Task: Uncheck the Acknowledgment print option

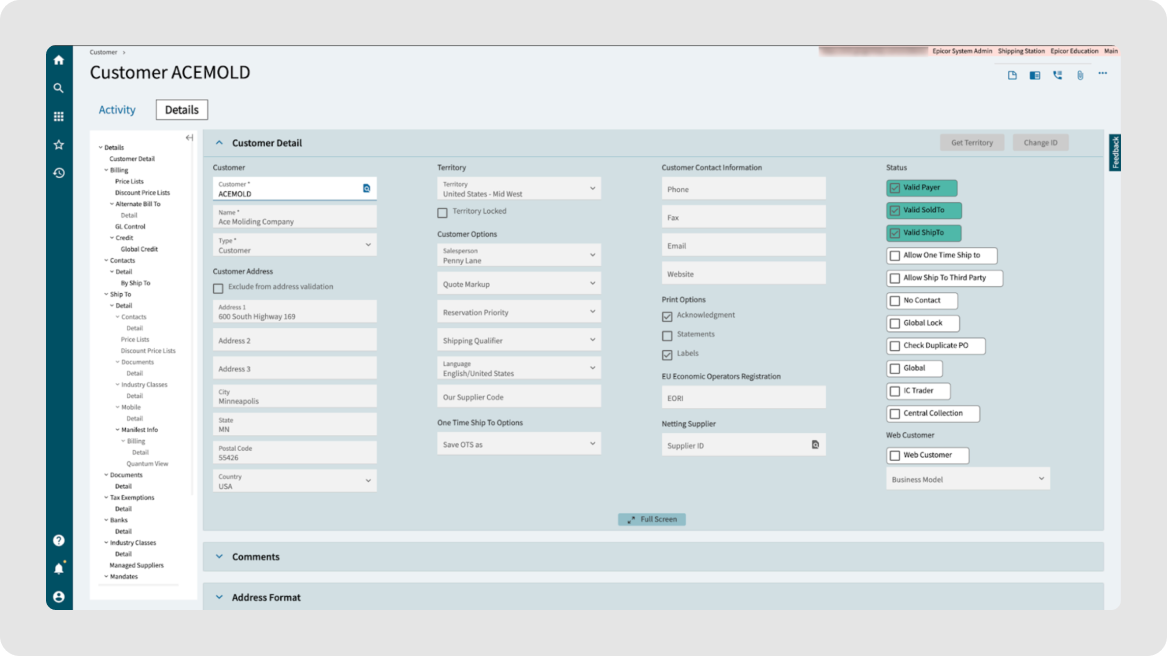Action: point(667,315)
